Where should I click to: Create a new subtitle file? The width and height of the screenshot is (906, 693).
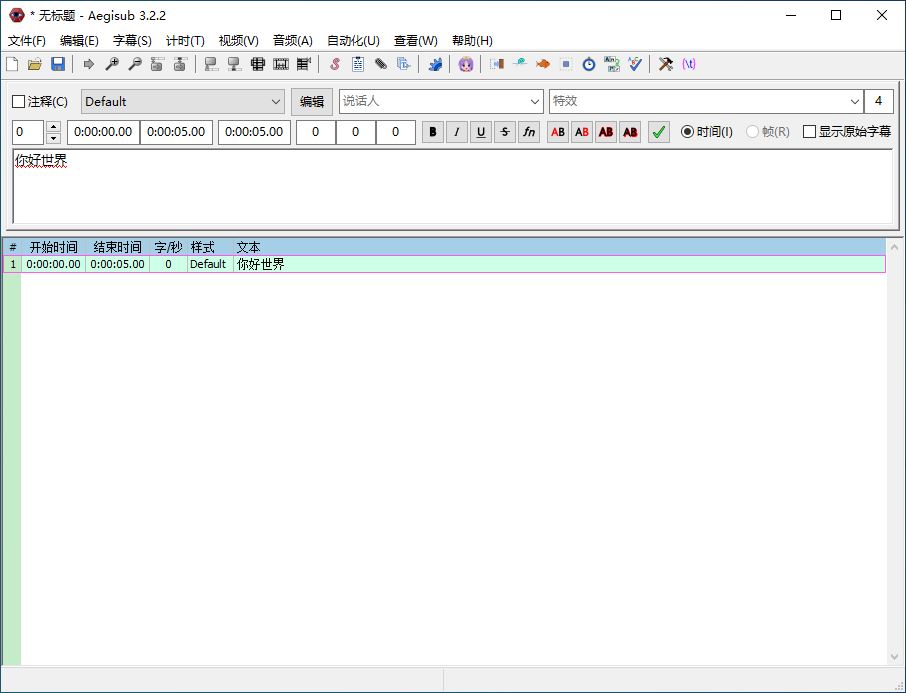click(12, 64)
